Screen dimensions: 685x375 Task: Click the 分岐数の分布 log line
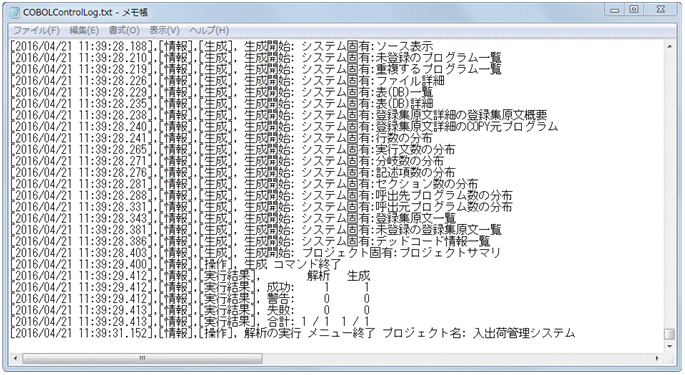pyautogui.click(x=227, y=160)
